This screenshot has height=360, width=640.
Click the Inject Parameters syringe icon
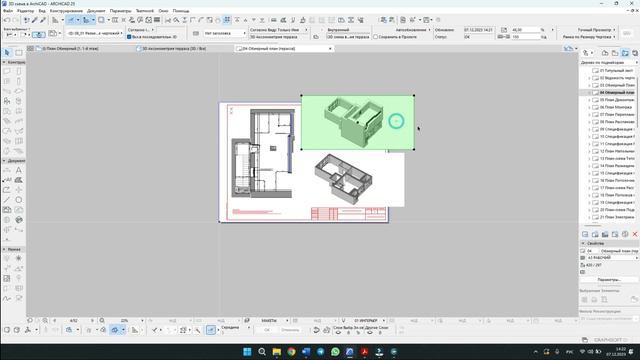click(x=43, y=20)
